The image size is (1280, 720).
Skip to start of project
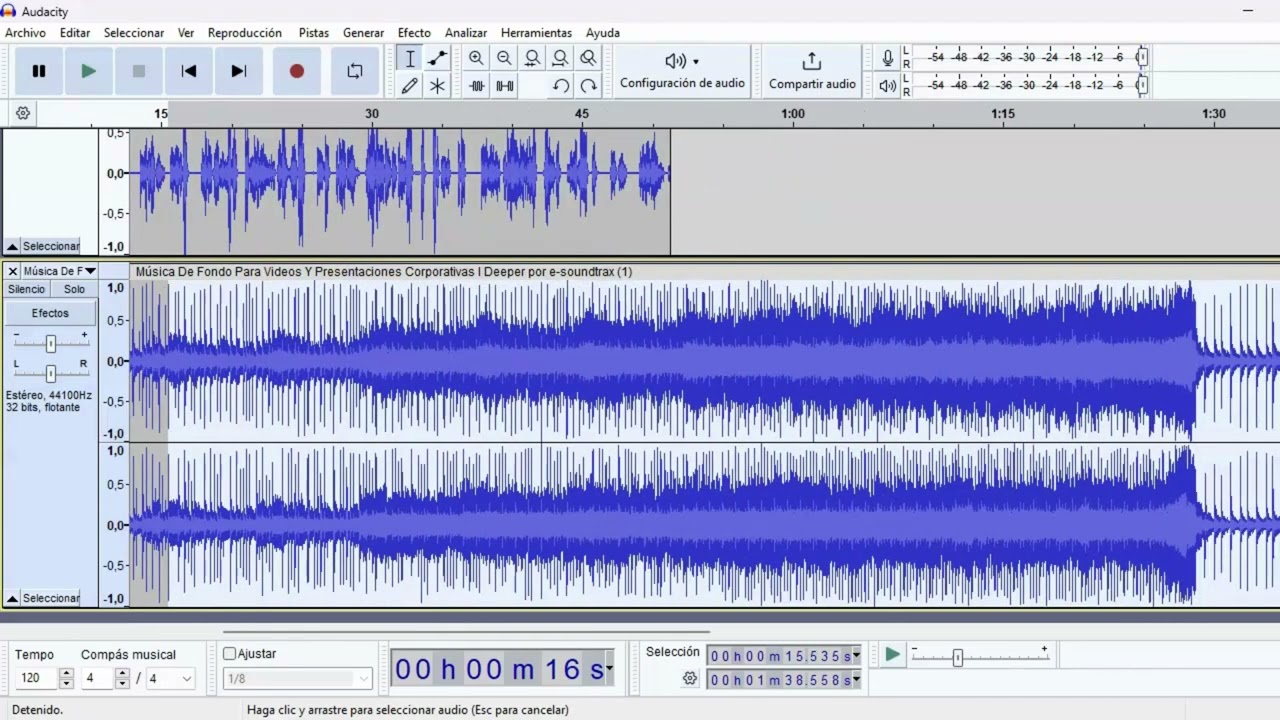click(188, 71)
